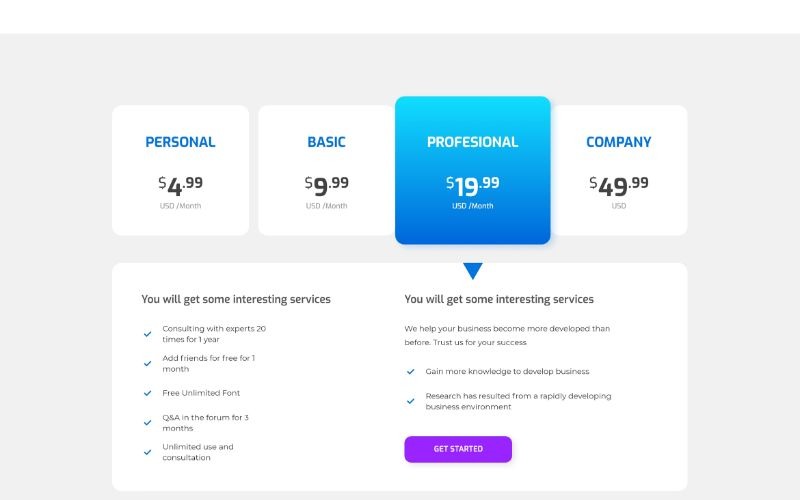Click checkmark next to Add friends for free
This screenshot has height=500, width=800.
click(x=148, y=363)
